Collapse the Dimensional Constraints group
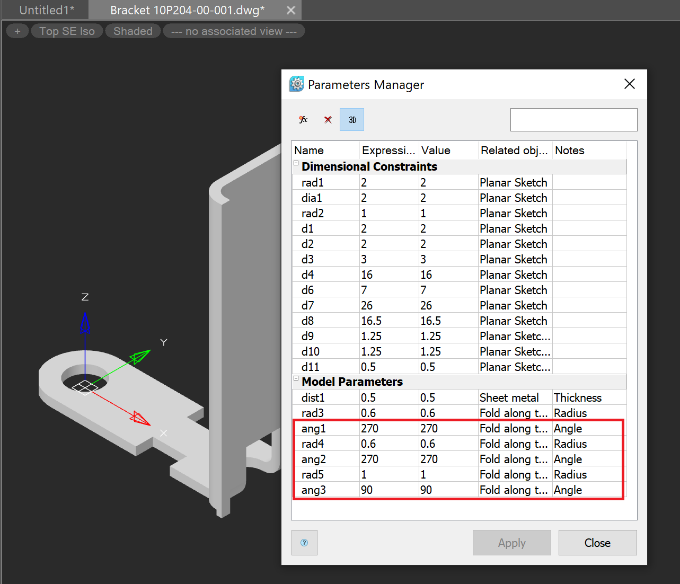This screenshot has height=584, width=680. (x=296, y=167)
